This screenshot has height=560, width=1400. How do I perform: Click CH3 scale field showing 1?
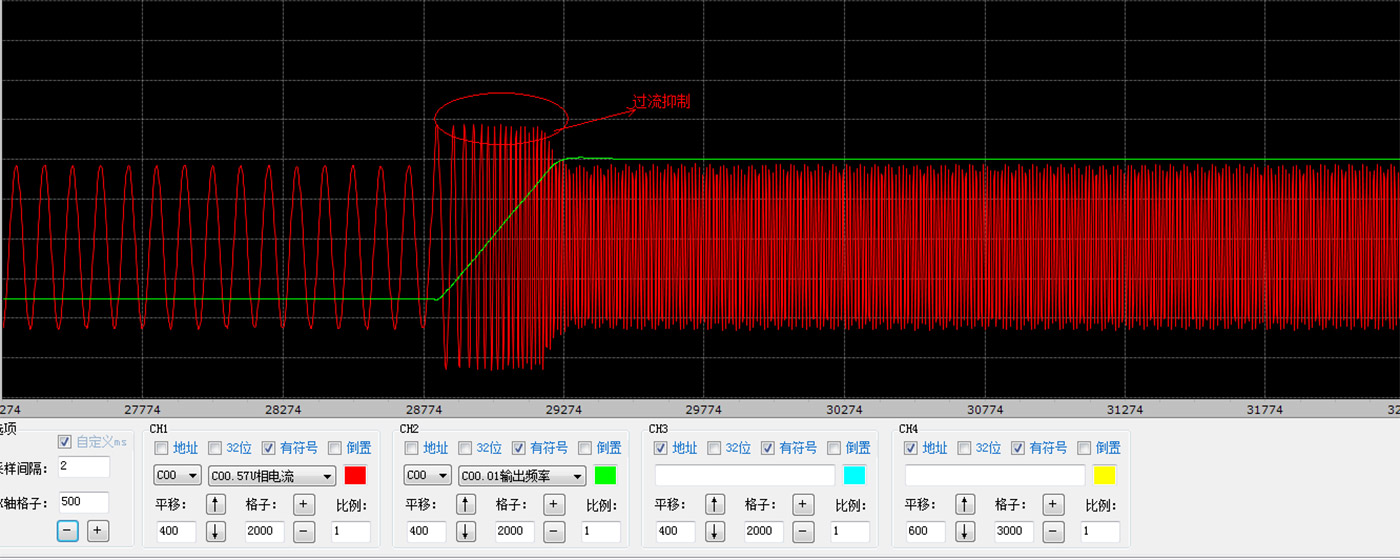click(x=850, y=531)
